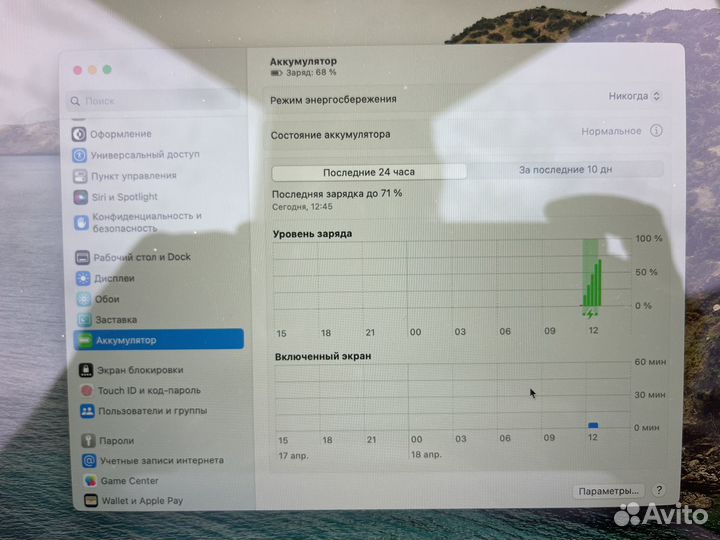The width and height of the screenshot is (720, 540).
Task: Click the Состояние аккумулятора row label
Action: pos(331,135)
